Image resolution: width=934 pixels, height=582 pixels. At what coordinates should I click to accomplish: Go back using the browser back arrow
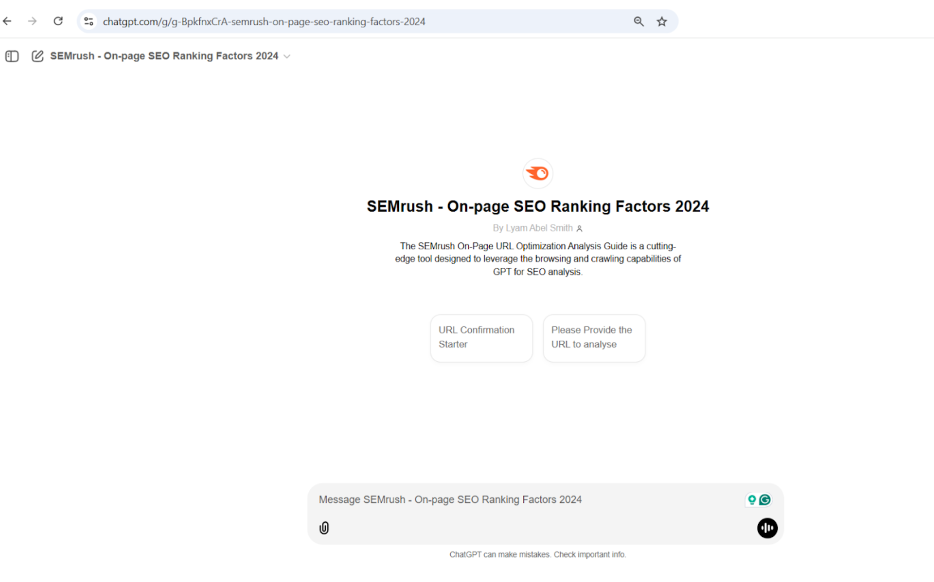[x=7, y=21]
